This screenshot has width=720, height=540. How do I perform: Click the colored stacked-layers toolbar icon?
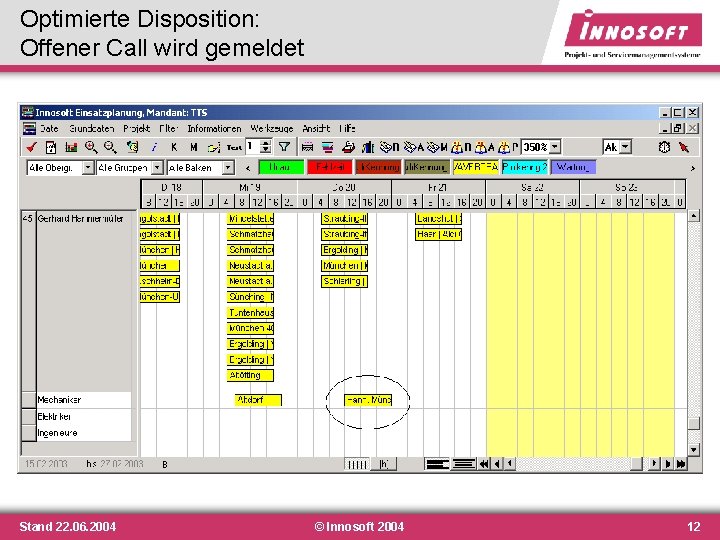tap(327, 147)
